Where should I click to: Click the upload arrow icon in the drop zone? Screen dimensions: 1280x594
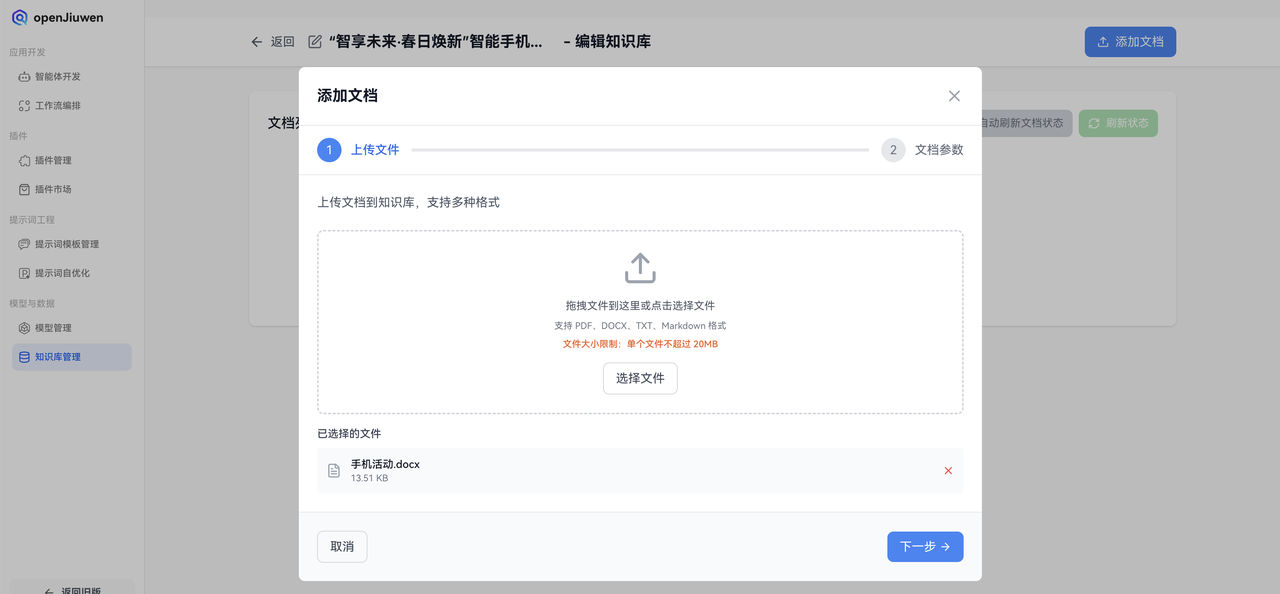640,267
